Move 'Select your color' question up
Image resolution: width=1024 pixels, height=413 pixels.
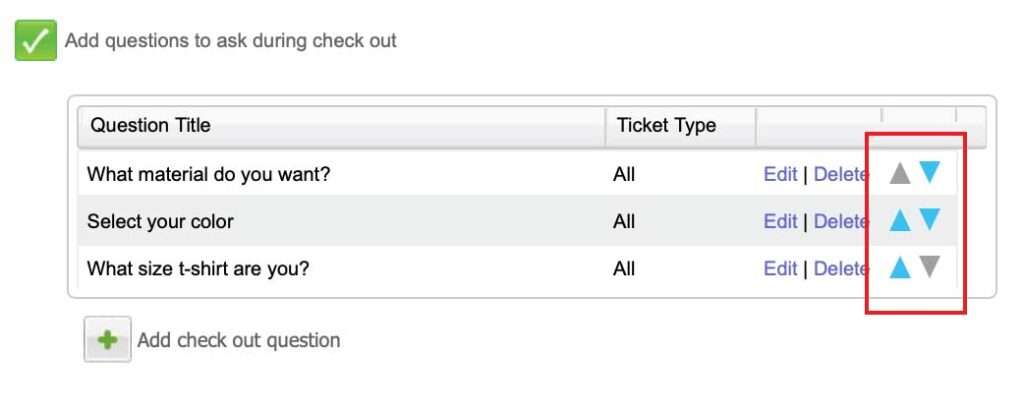click(x=900, y=220)
